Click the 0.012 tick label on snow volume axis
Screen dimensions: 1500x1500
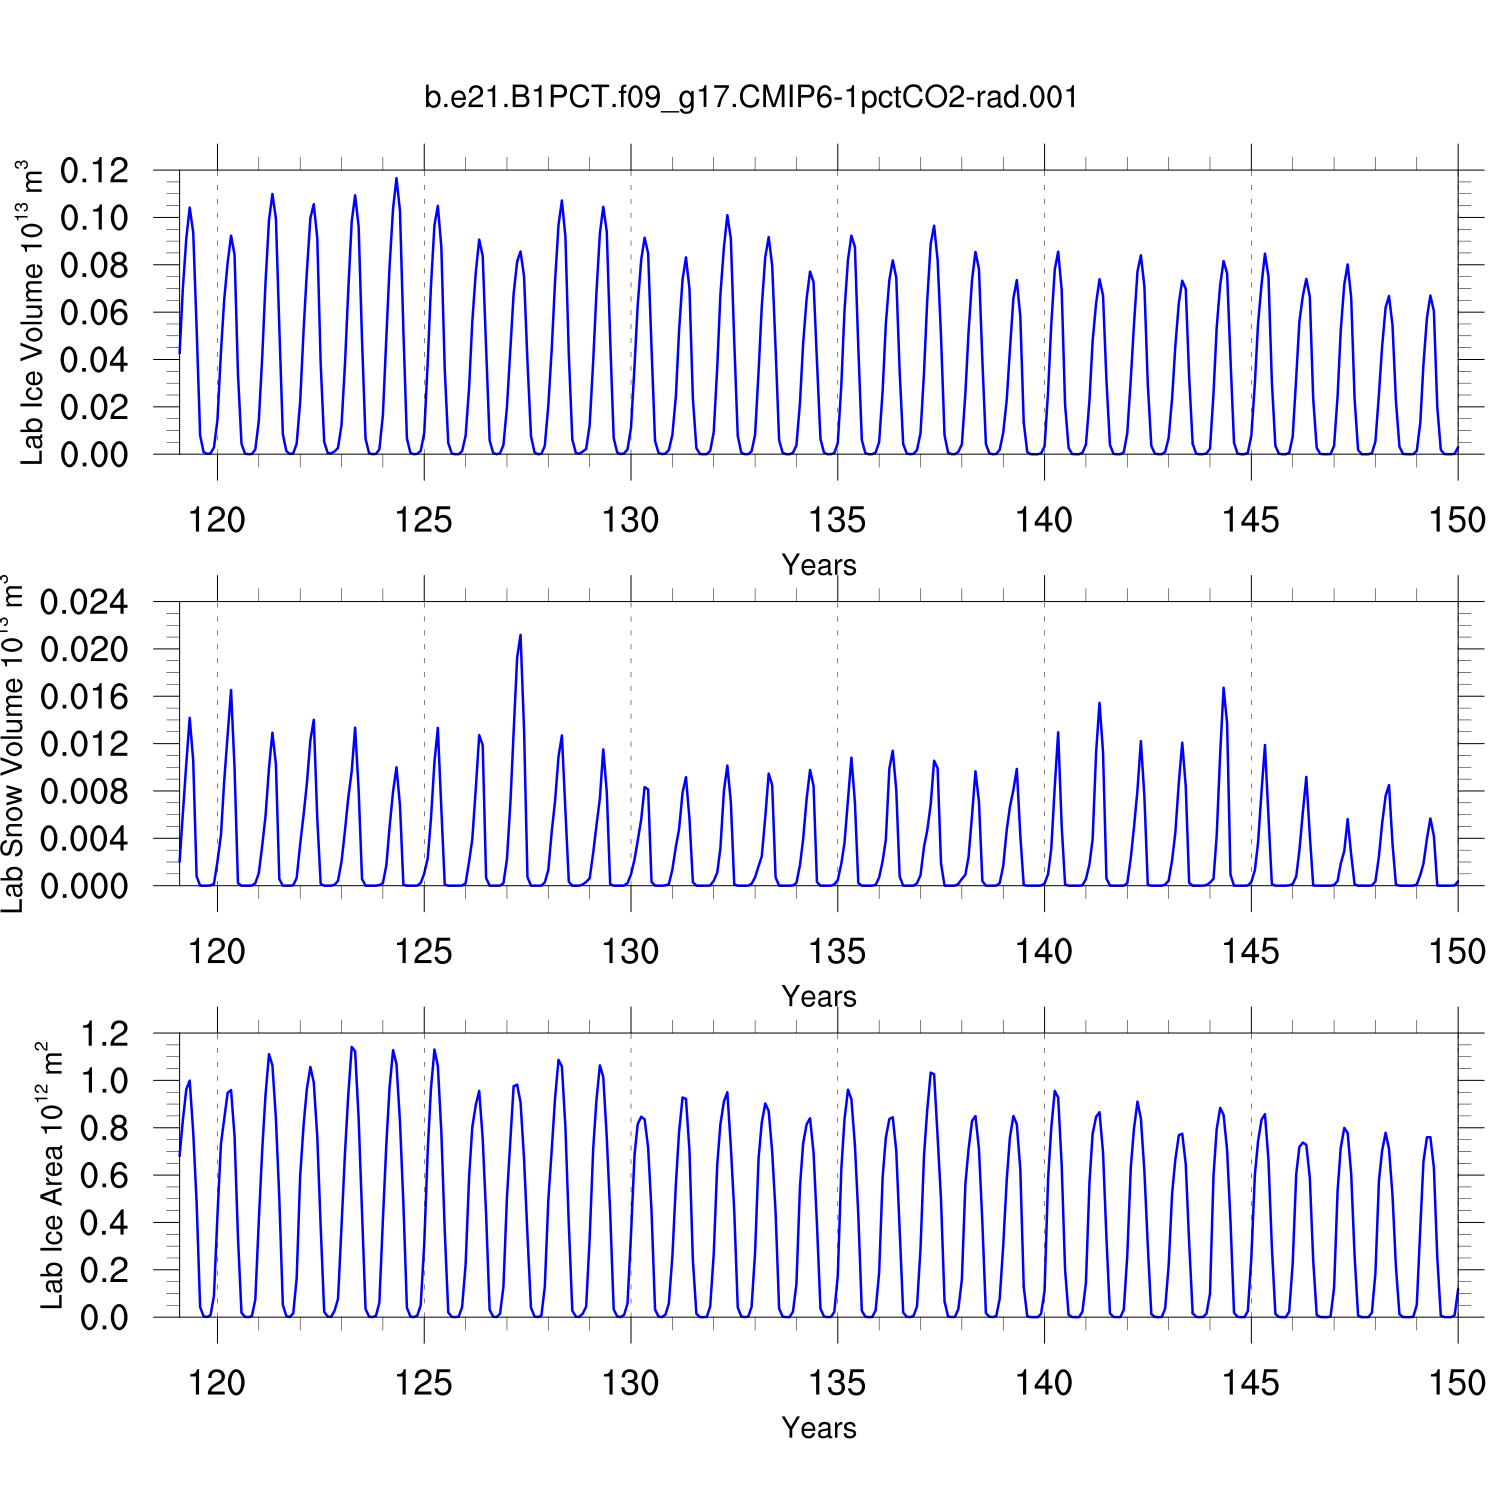[x=84, y=744]
